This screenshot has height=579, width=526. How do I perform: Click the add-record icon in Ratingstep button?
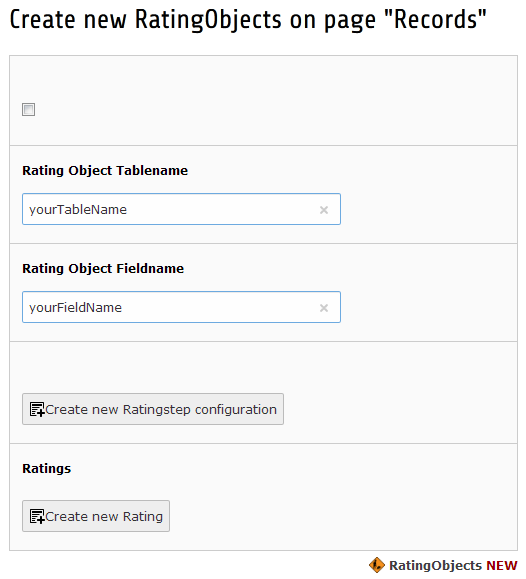coord(37,409)
